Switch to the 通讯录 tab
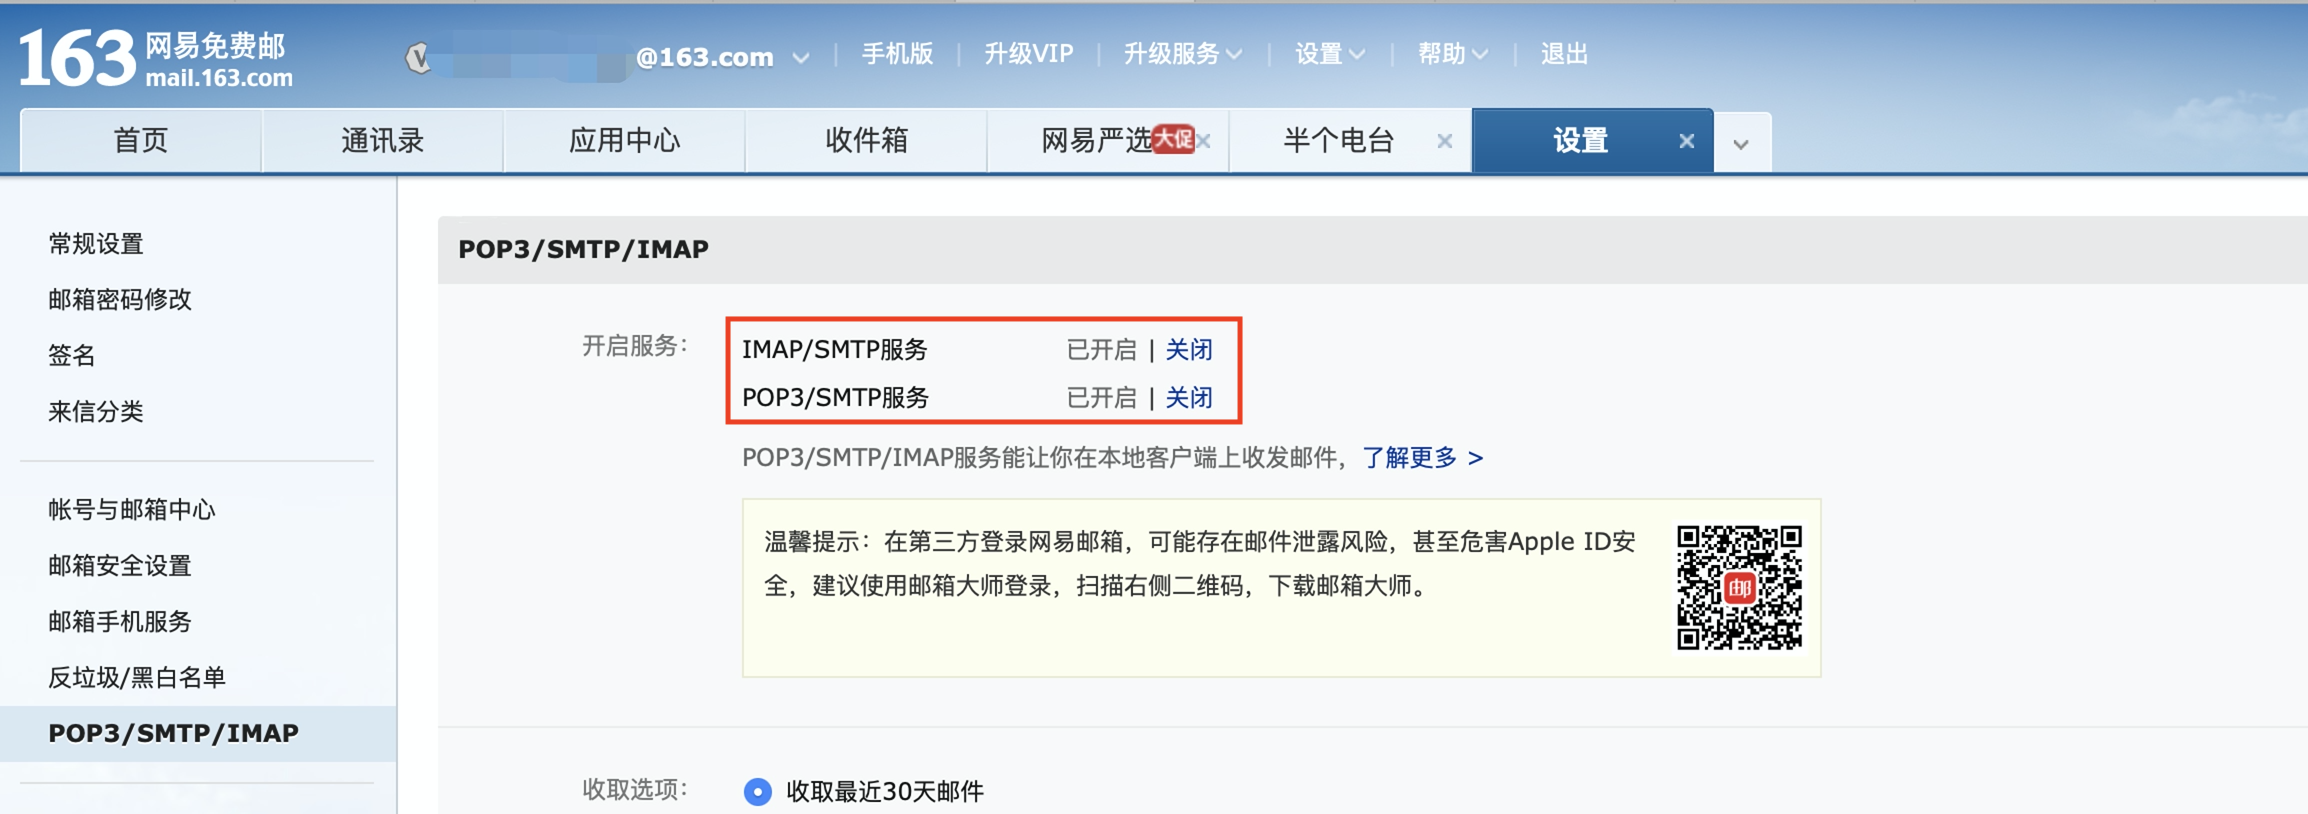 pos(383,140)
